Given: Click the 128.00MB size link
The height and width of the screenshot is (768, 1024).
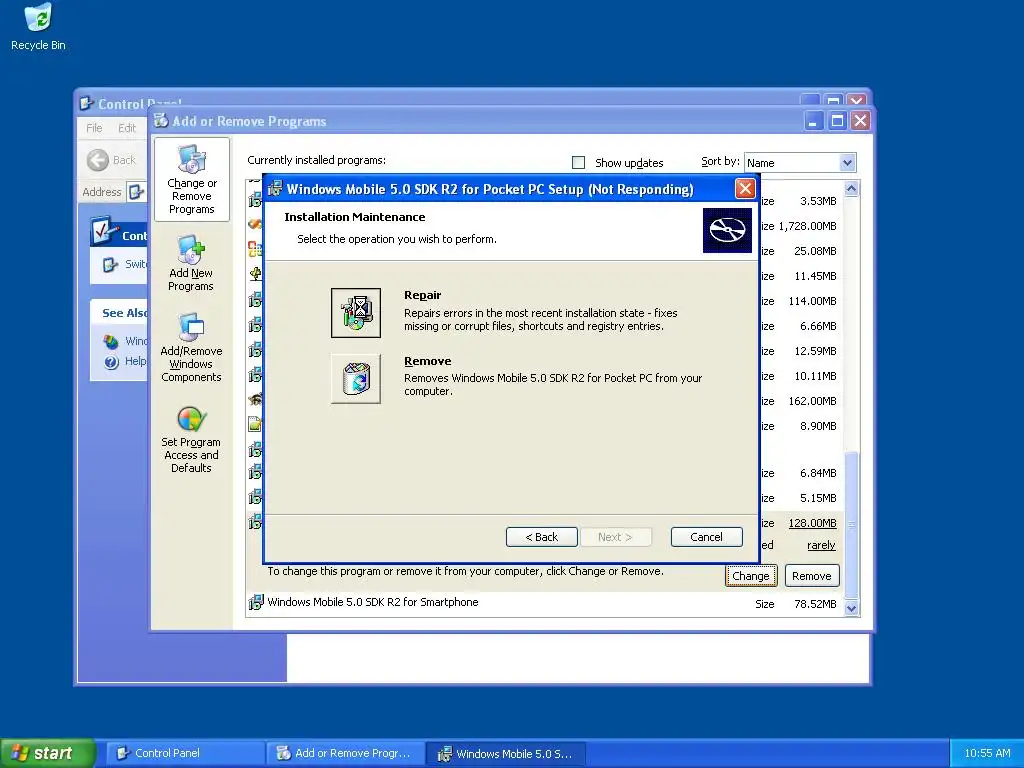Looking at the screenshot, I should [812, 523].
